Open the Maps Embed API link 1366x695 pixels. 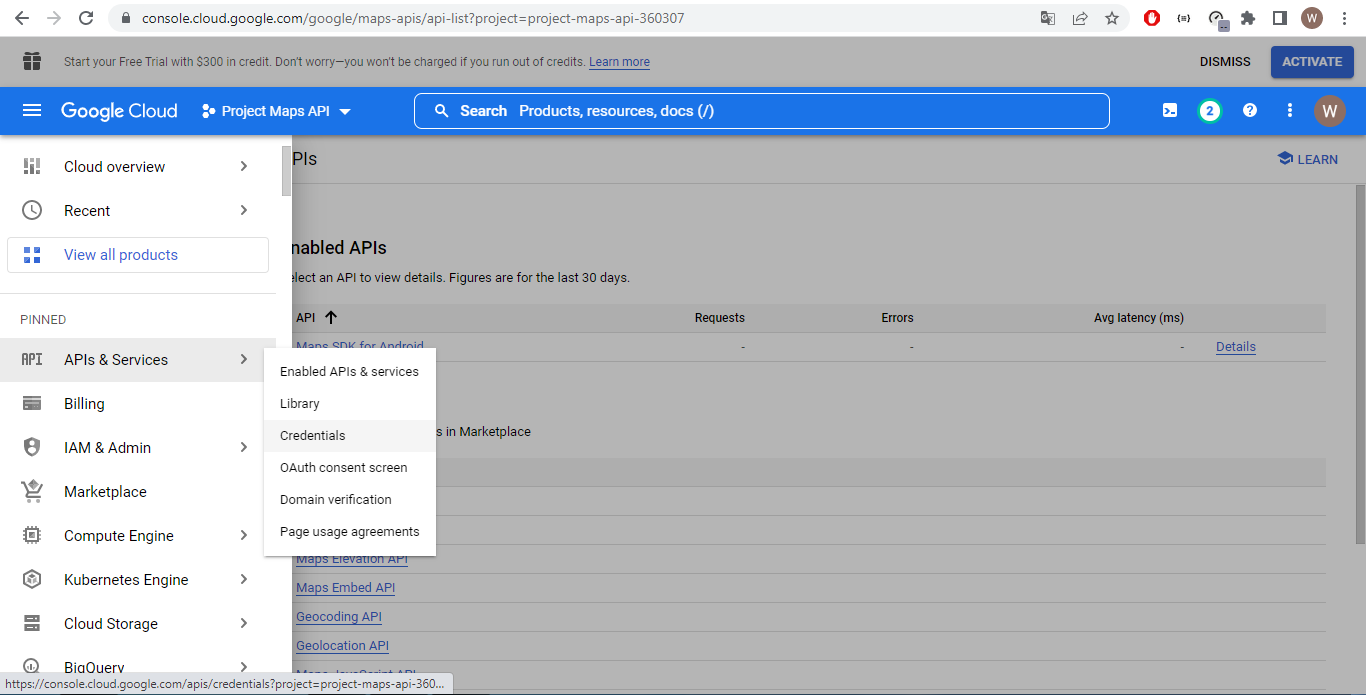tap(346, 588)
